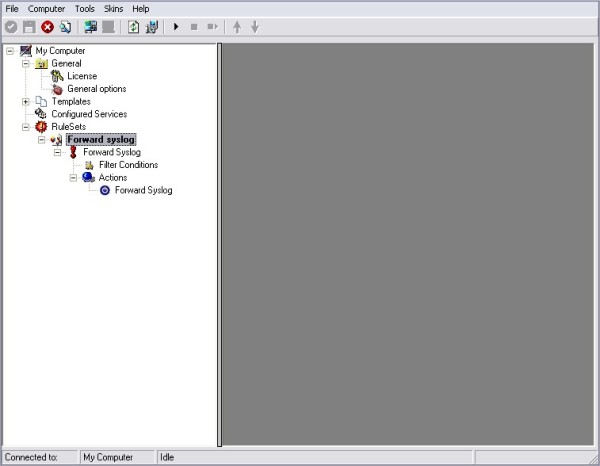Select Configured Services in the tree
The height and width of the screenshot is (466, 600).
click(89, 114)
